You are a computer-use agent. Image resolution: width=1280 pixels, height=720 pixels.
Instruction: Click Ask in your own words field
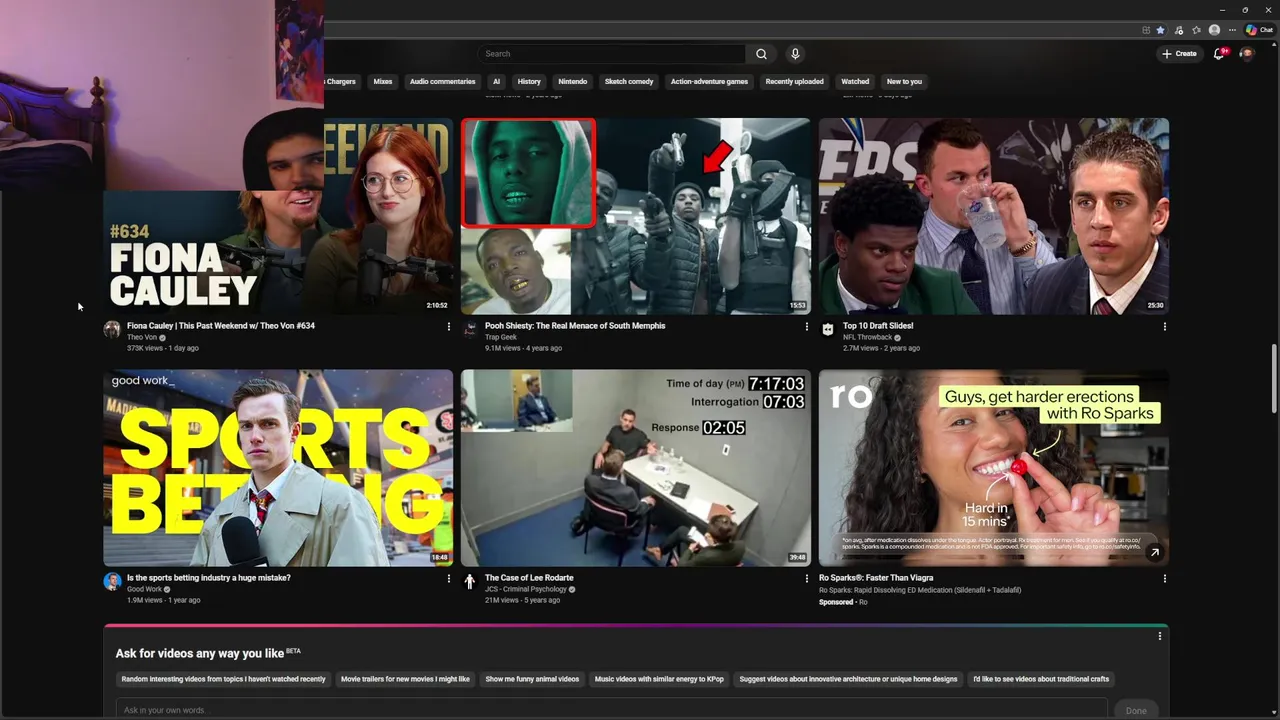click(611, 710)
